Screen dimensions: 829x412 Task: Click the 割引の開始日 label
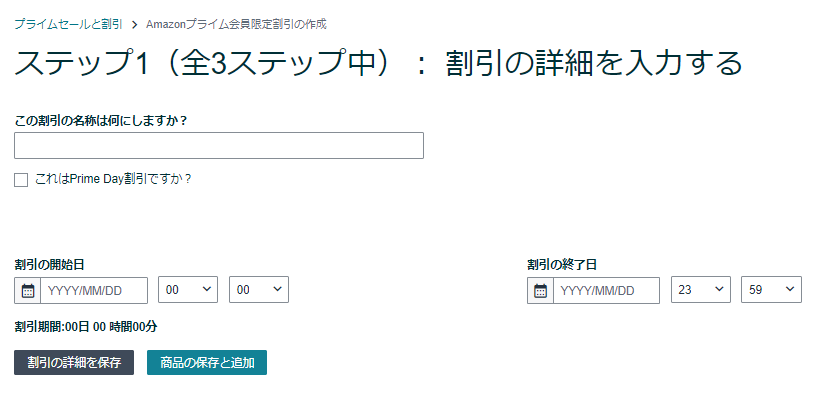coord(49,265)
